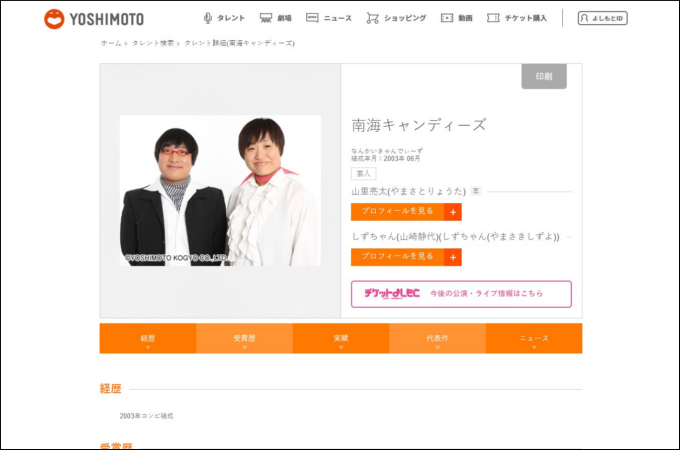This screenshot has width=680, height=450.
Task: Click the Yoshimoto smiling mouth logo icon
Action: pyautogui.click(x=54, y=19)
